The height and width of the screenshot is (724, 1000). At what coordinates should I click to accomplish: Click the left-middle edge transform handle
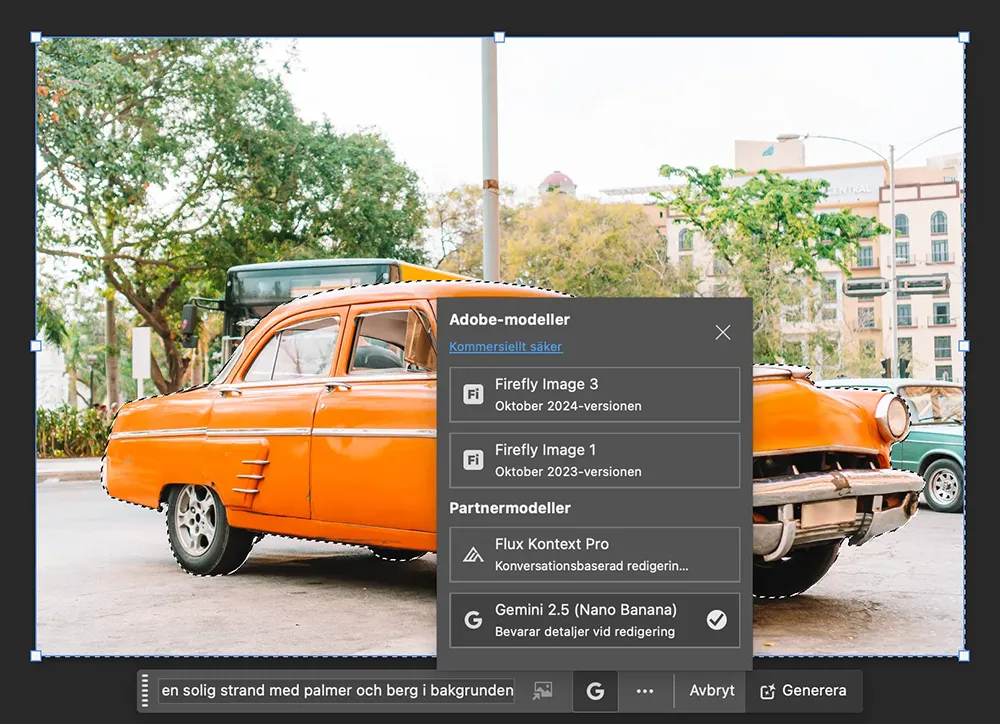36,346
